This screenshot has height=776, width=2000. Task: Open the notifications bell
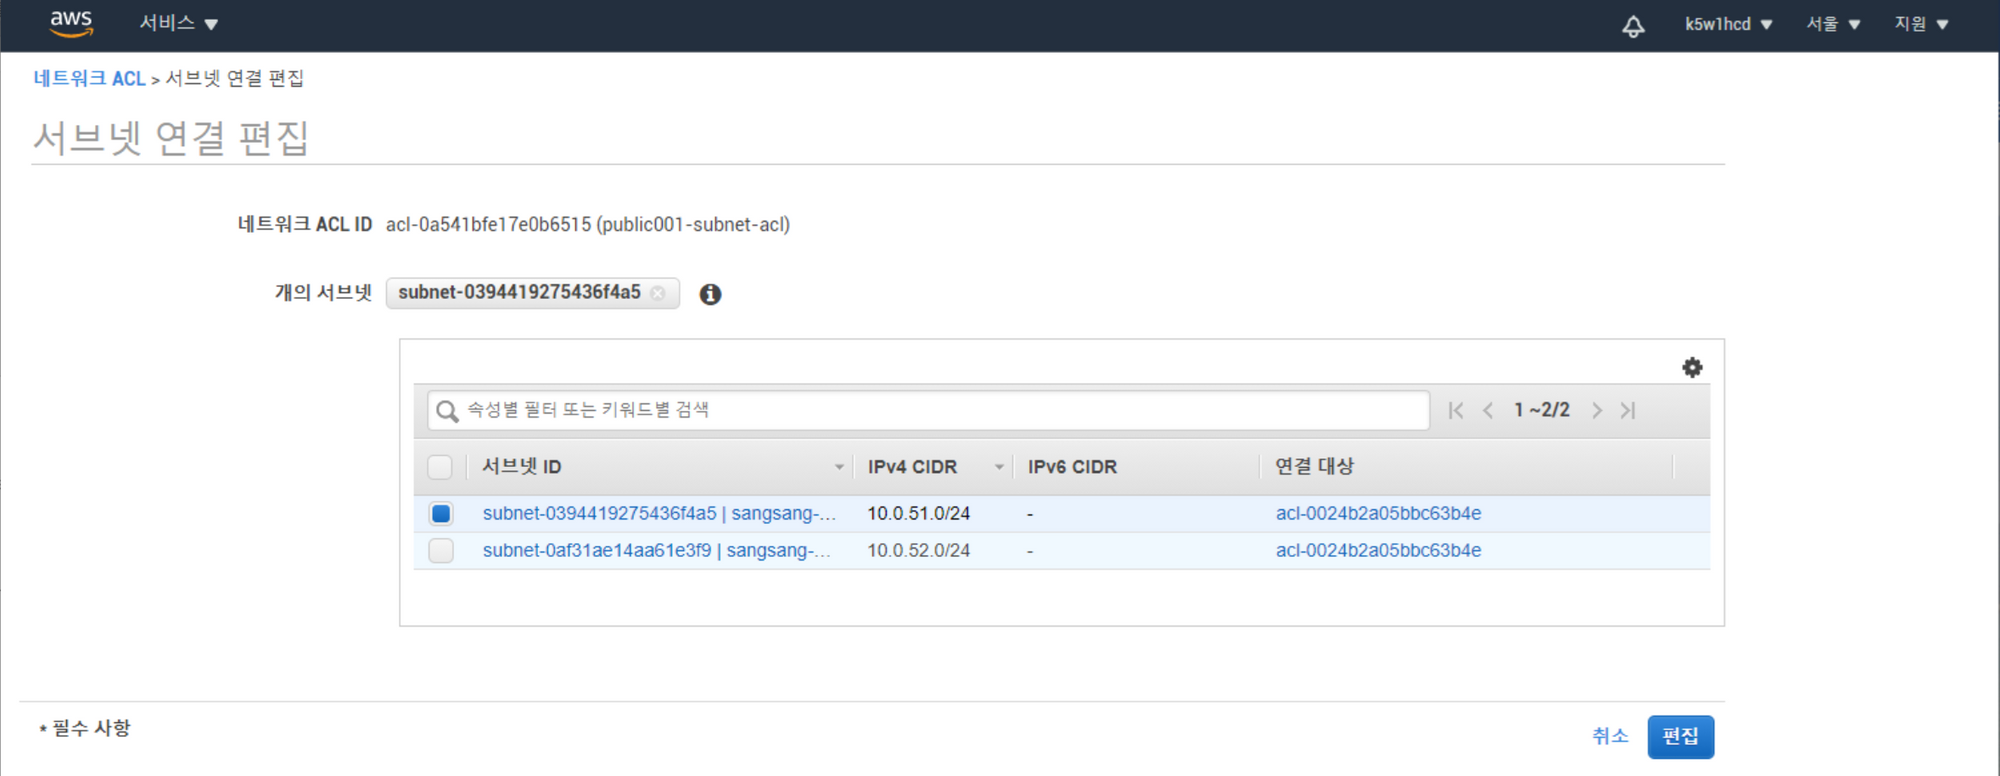1633,25
